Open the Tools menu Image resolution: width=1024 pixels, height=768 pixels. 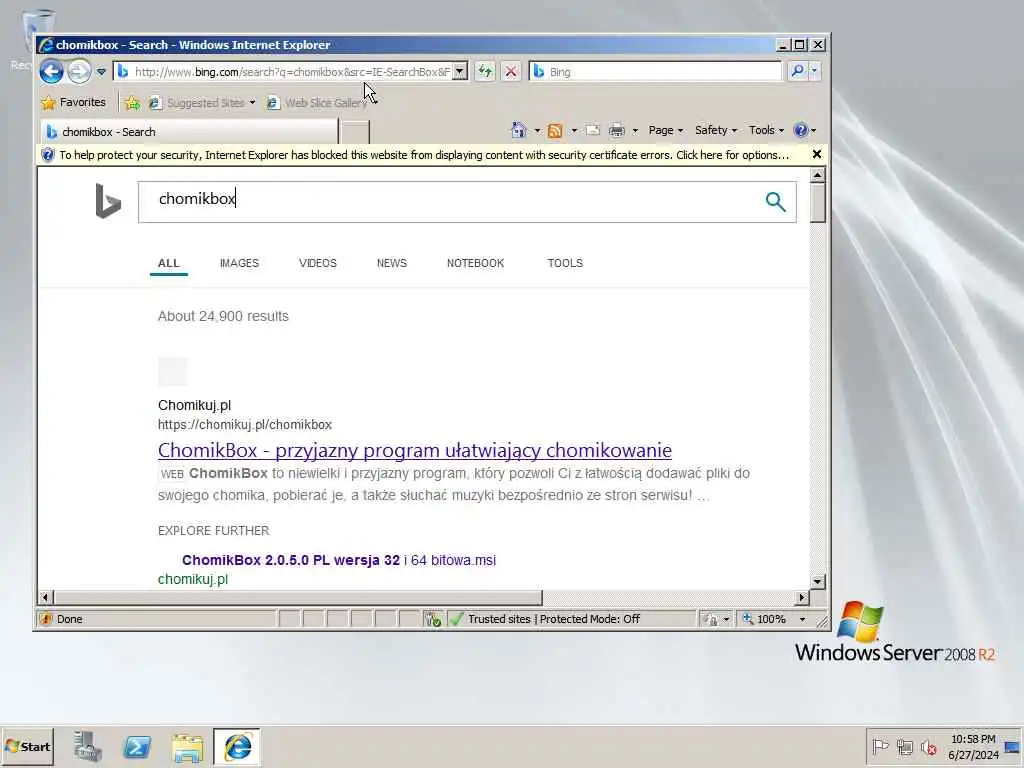pyautogui.click(x=766, y=130)
